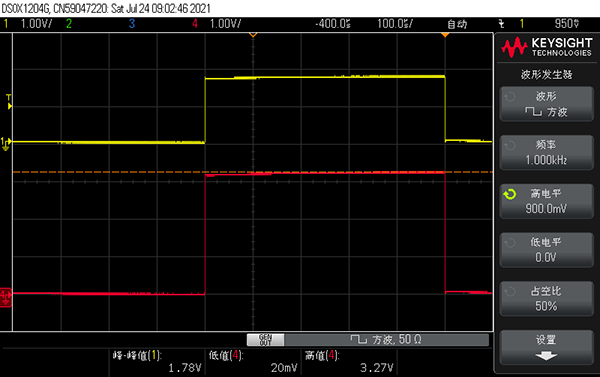Select channel 4 1.00V/ scale indicator
The image size is (600, 377).
[217, 24]
